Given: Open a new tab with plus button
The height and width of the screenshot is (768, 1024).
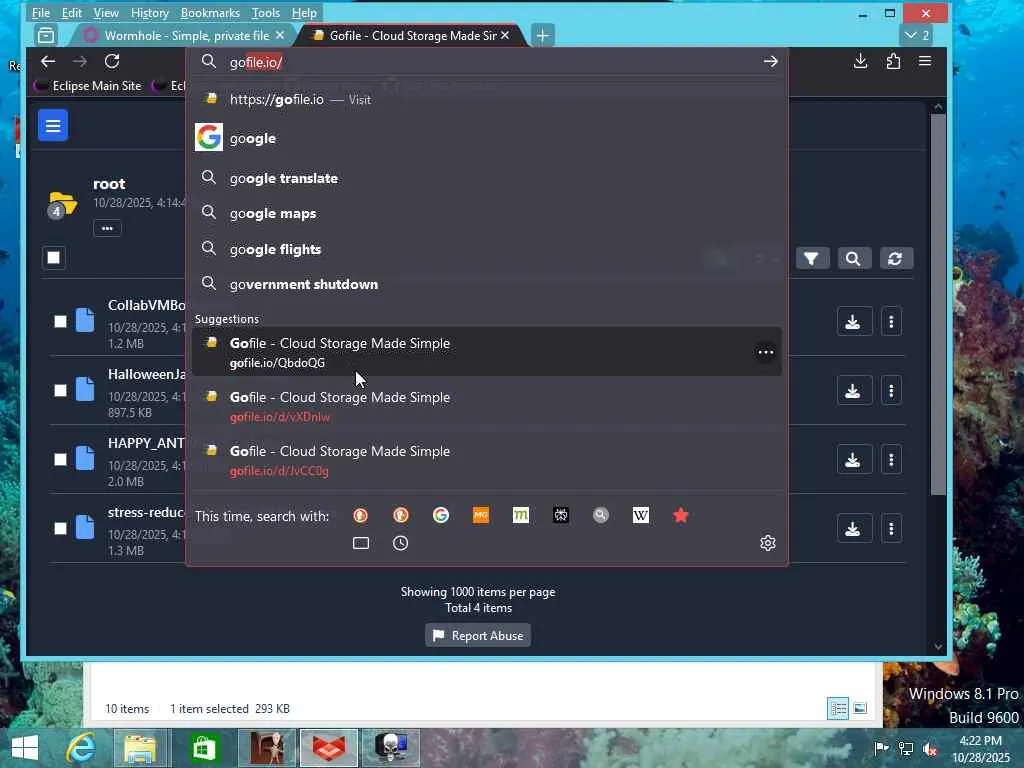Looking at the screenshot, I should pyautogui.click(x=542, y=35).
